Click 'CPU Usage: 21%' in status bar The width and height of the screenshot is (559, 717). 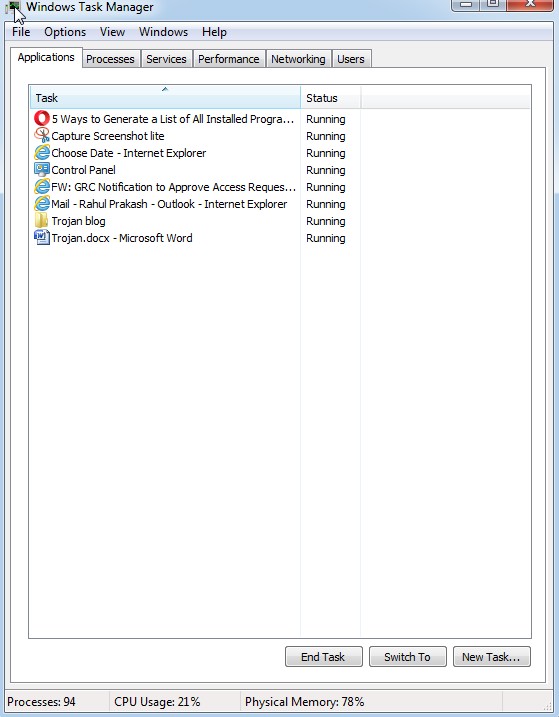click(157, 701)
